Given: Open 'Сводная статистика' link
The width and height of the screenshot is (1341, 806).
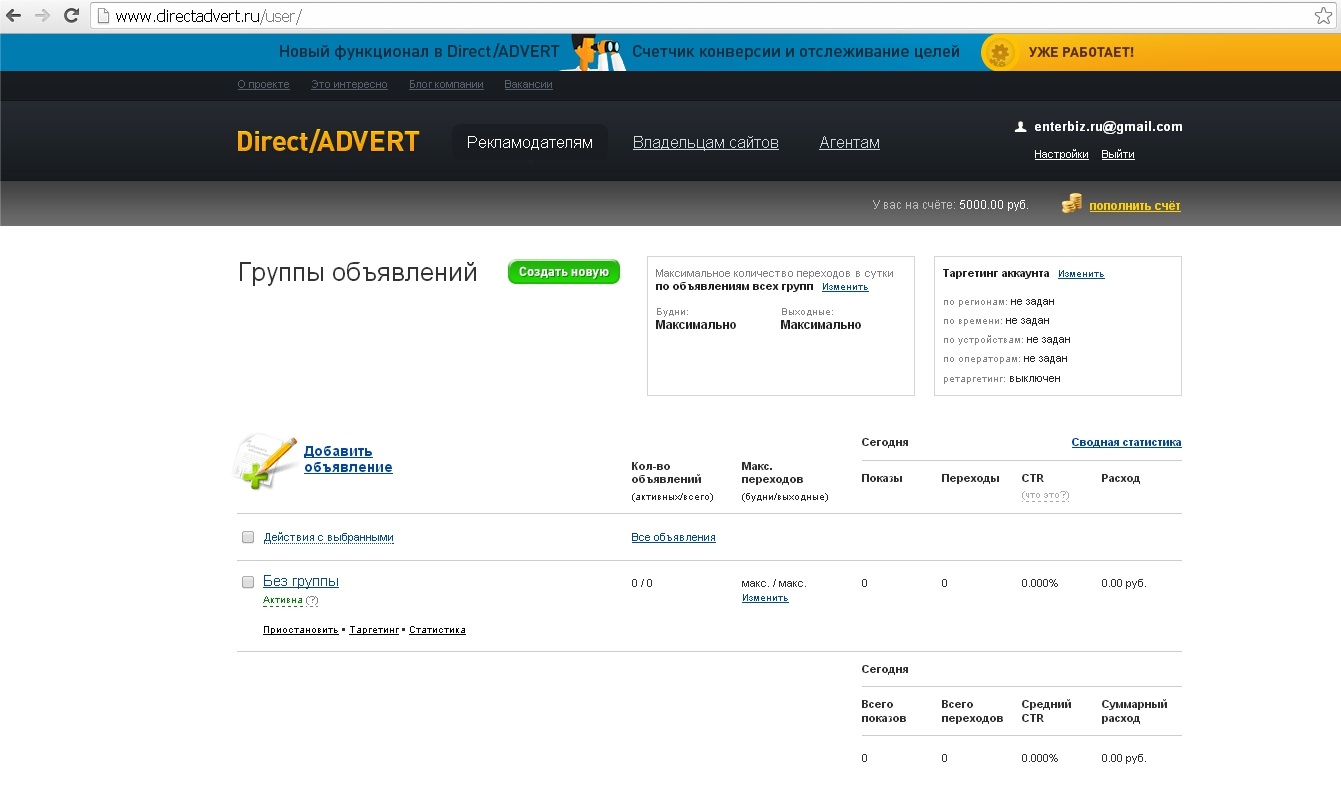Looking at the screenshot, I should (1126, 442).
